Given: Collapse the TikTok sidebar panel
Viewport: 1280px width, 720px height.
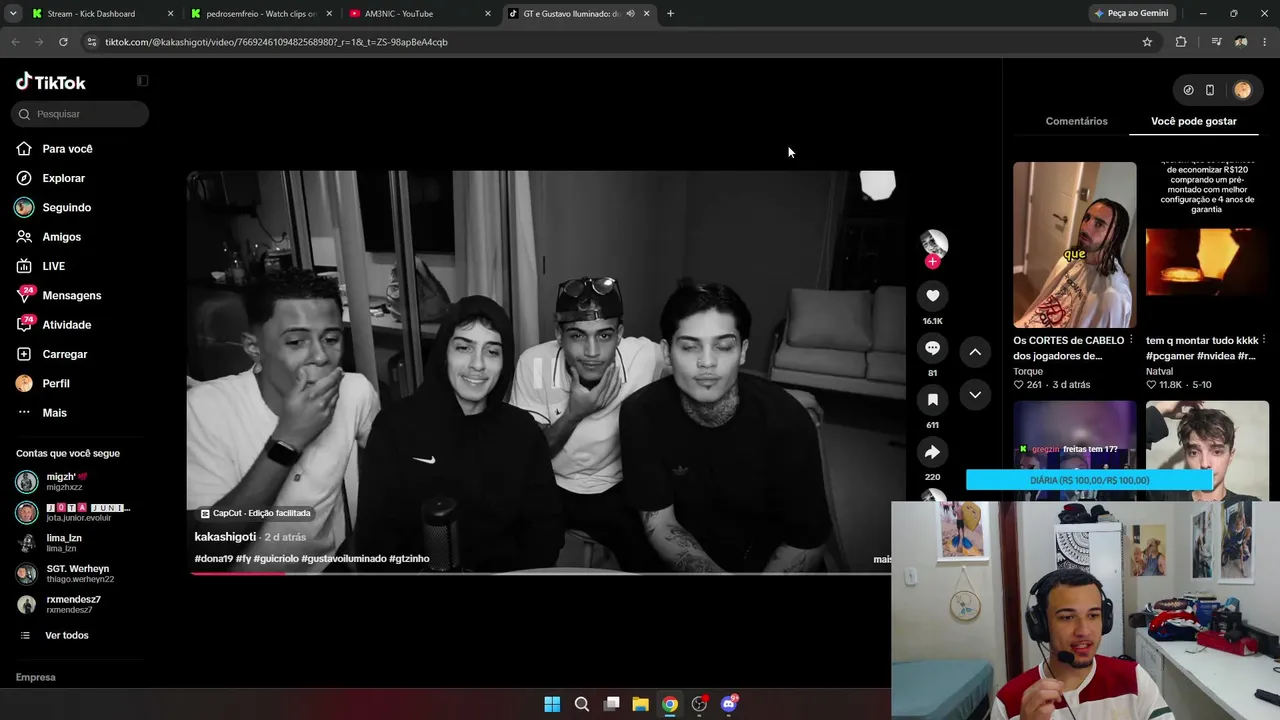Looking at the screenshot, I should 142,81.
